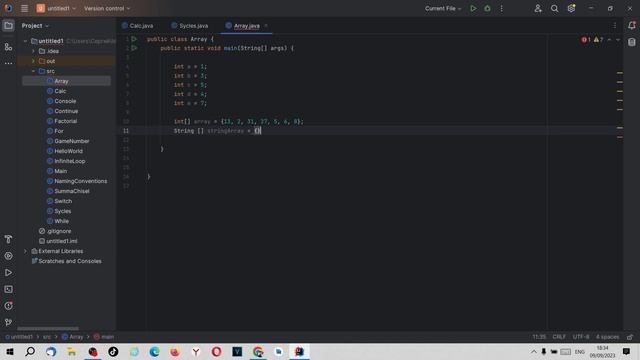Image resolution: width=640 pixels, height=360 pixels.
Task: Open TikTok from taskbar
Action: [113, 352]
